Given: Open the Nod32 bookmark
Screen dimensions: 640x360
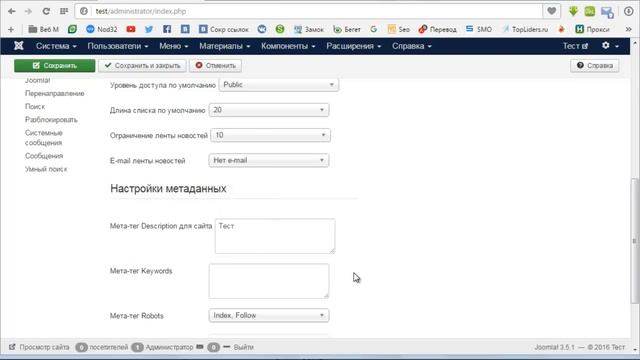Looking at the screenshot, I should (102, 29).
